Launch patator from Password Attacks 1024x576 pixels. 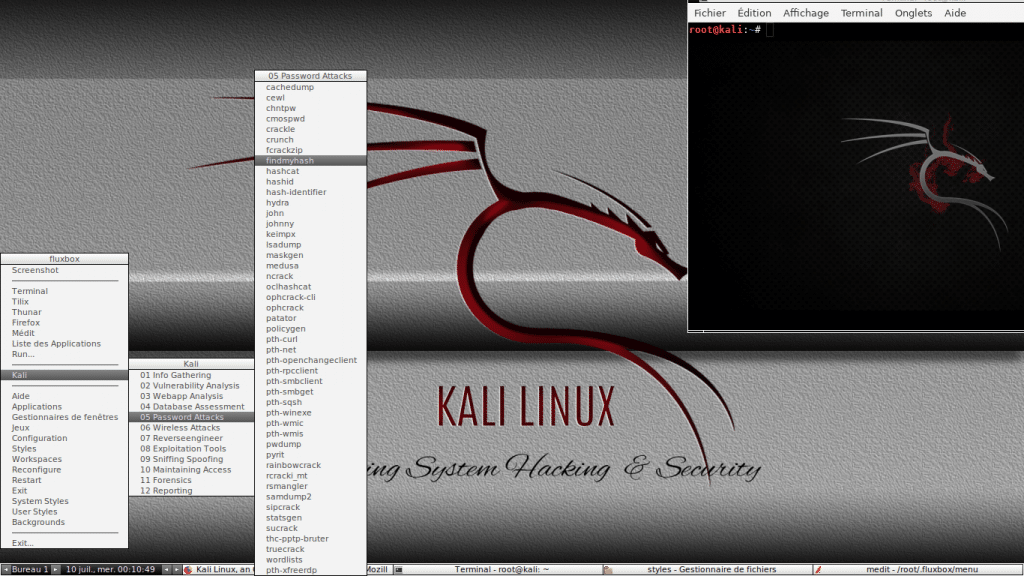coord(310,318)
